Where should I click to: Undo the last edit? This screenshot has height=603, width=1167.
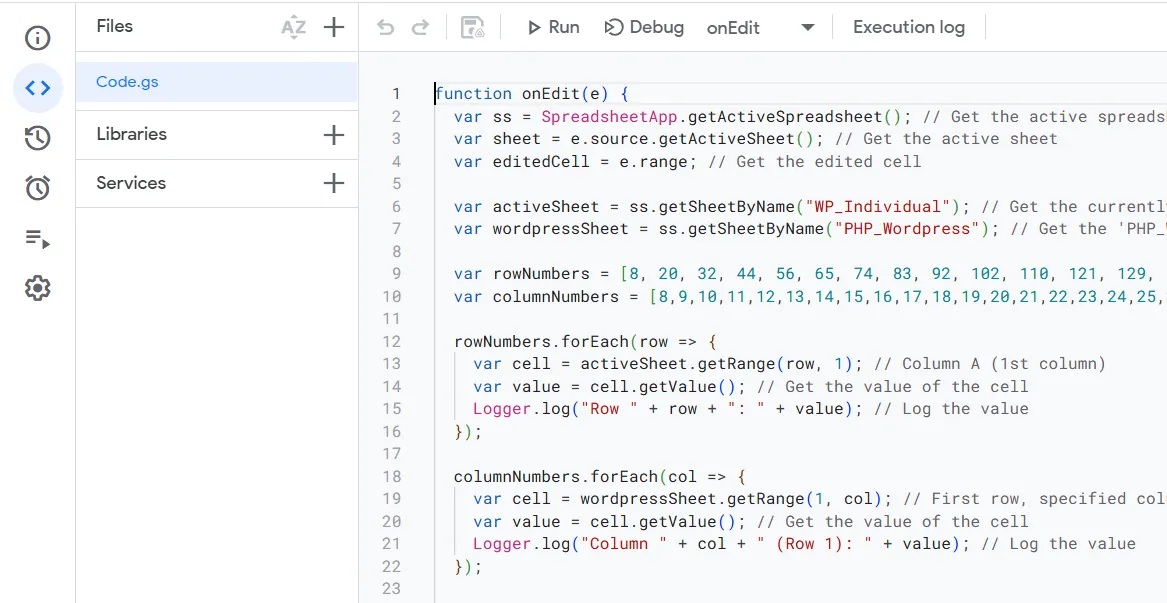tap(385, 27)
